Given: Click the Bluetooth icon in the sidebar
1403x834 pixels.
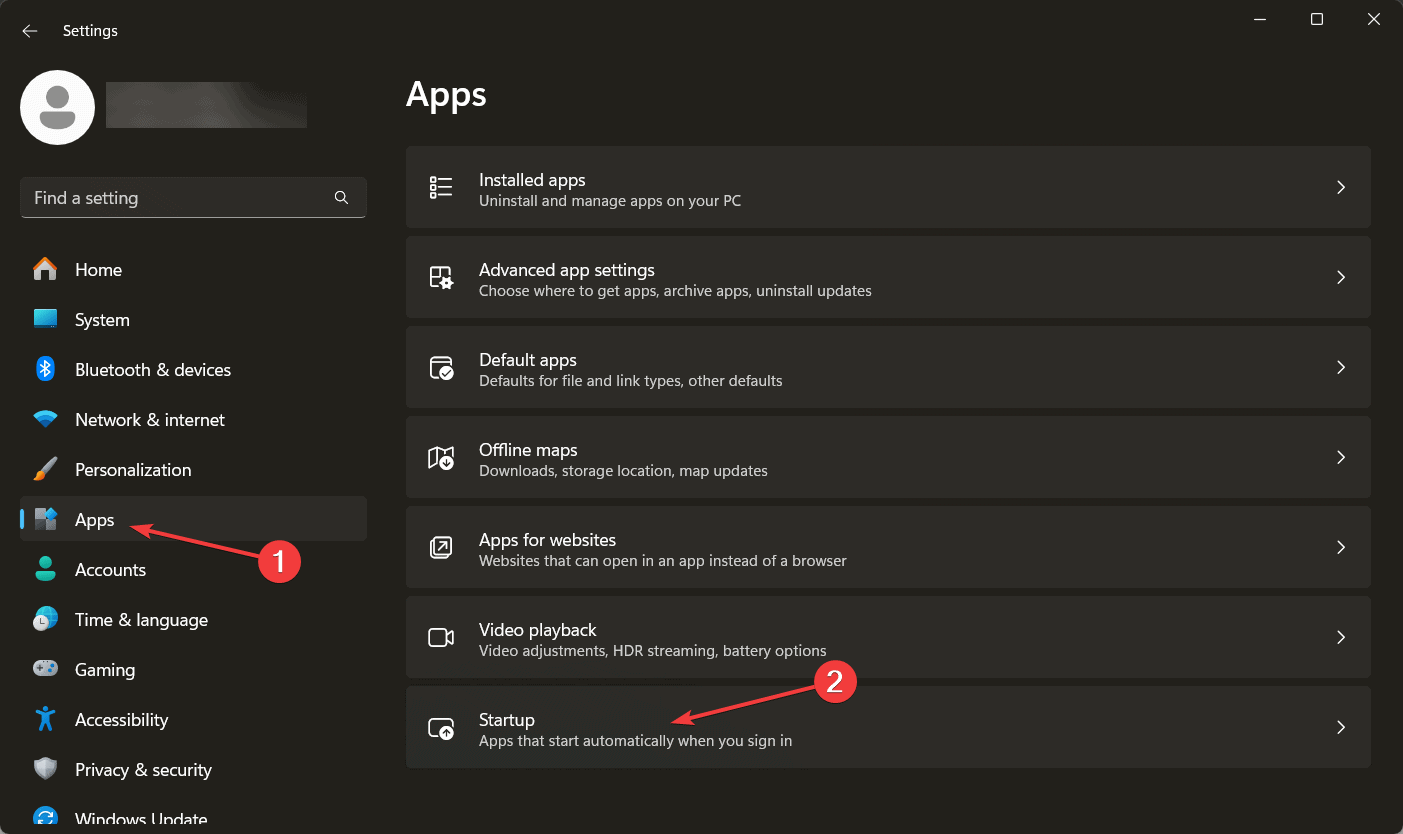Looking at the screenshot, I should (x=45, y=370).
